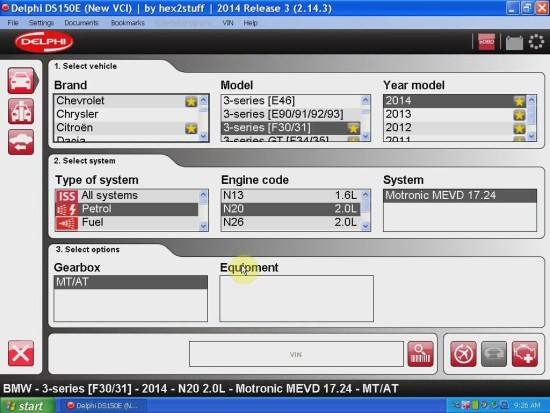Select year model 2012

click(x=455, y=127)
